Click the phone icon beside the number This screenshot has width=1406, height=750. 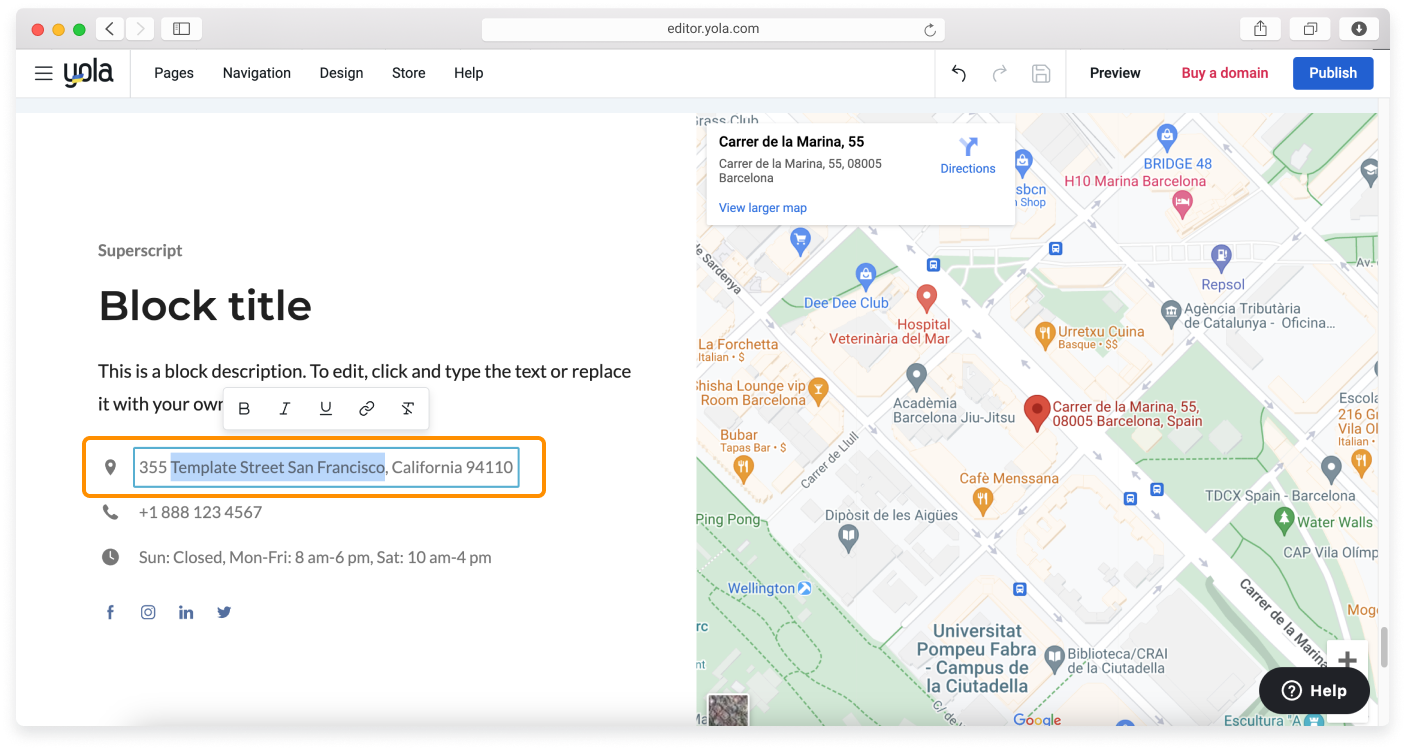[110, 512]
